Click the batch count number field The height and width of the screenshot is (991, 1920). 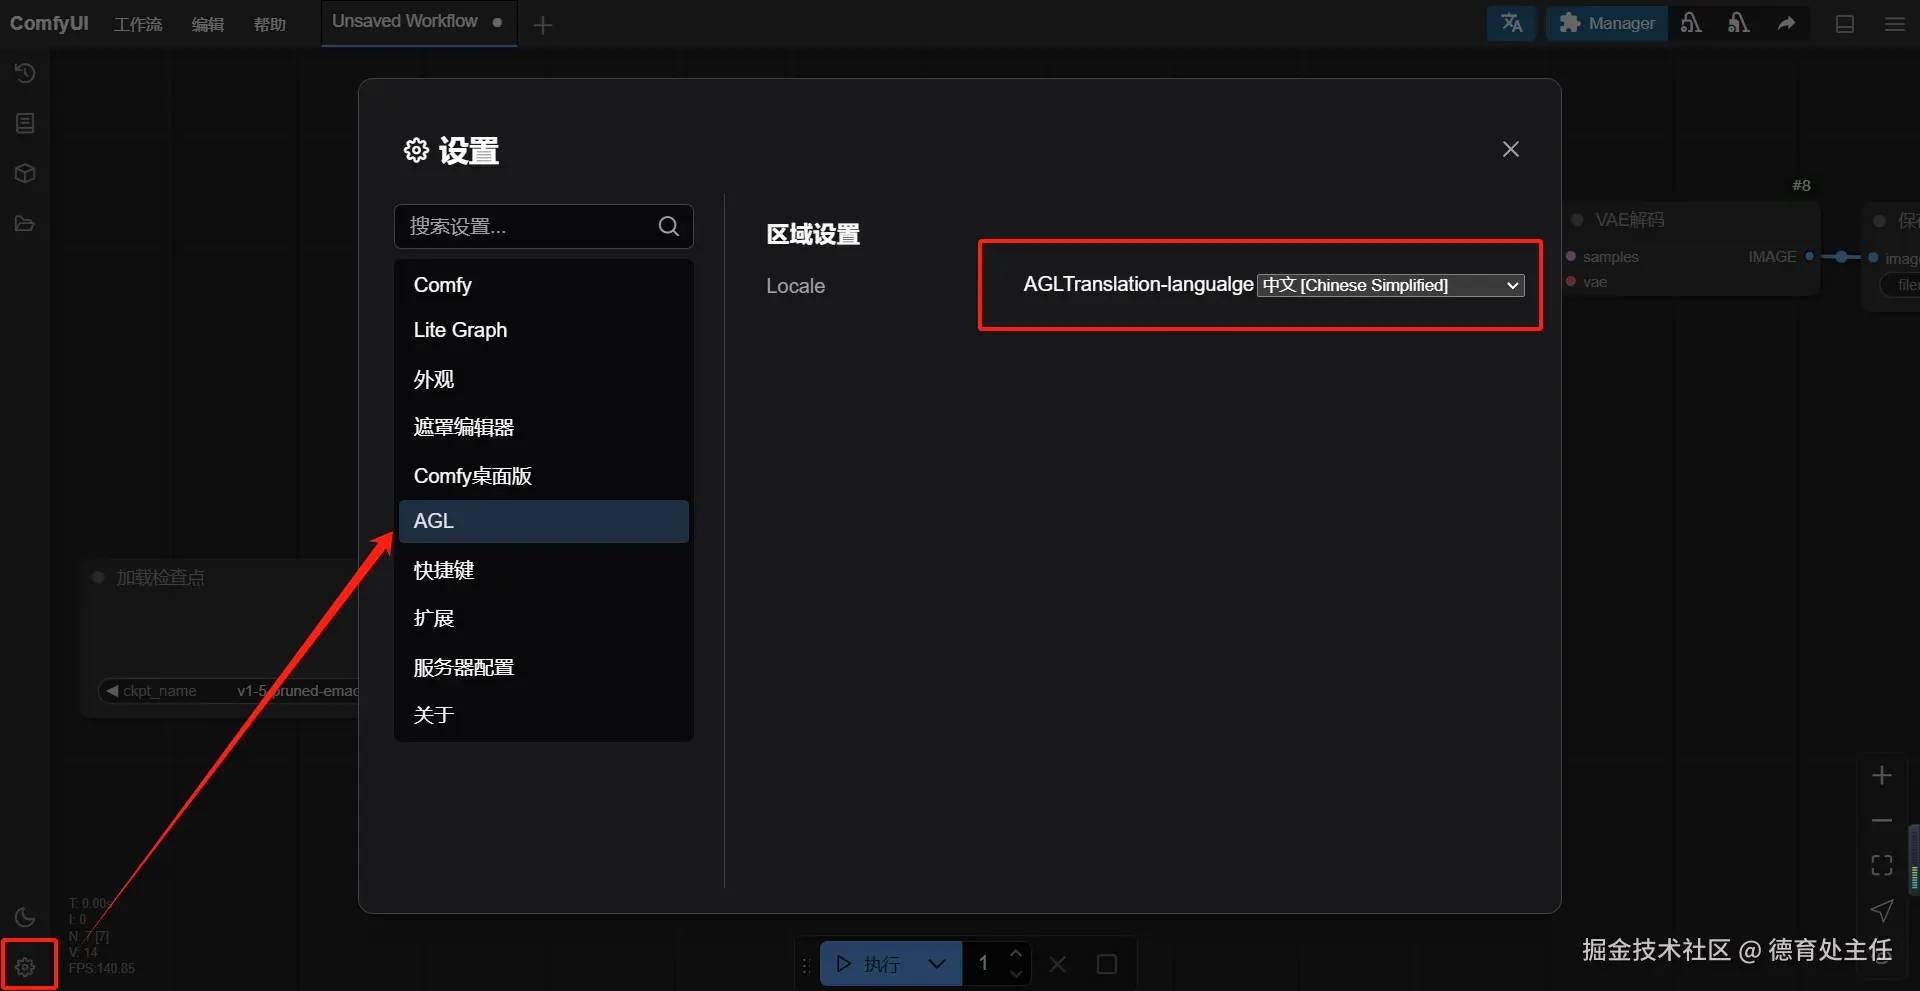984,964
